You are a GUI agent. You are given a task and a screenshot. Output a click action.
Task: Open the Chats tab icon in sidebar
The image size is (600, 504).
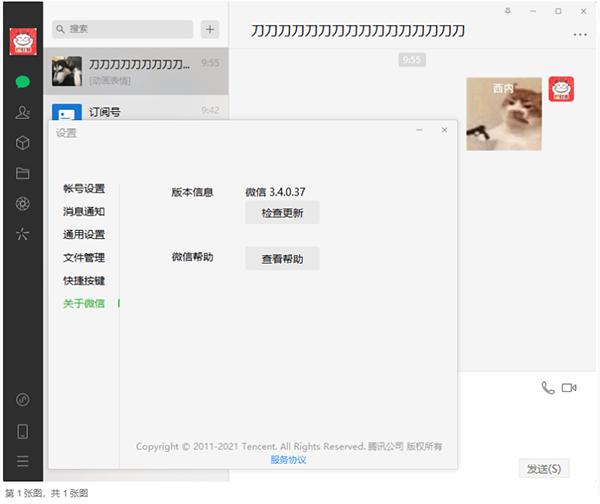pos(23,82)
